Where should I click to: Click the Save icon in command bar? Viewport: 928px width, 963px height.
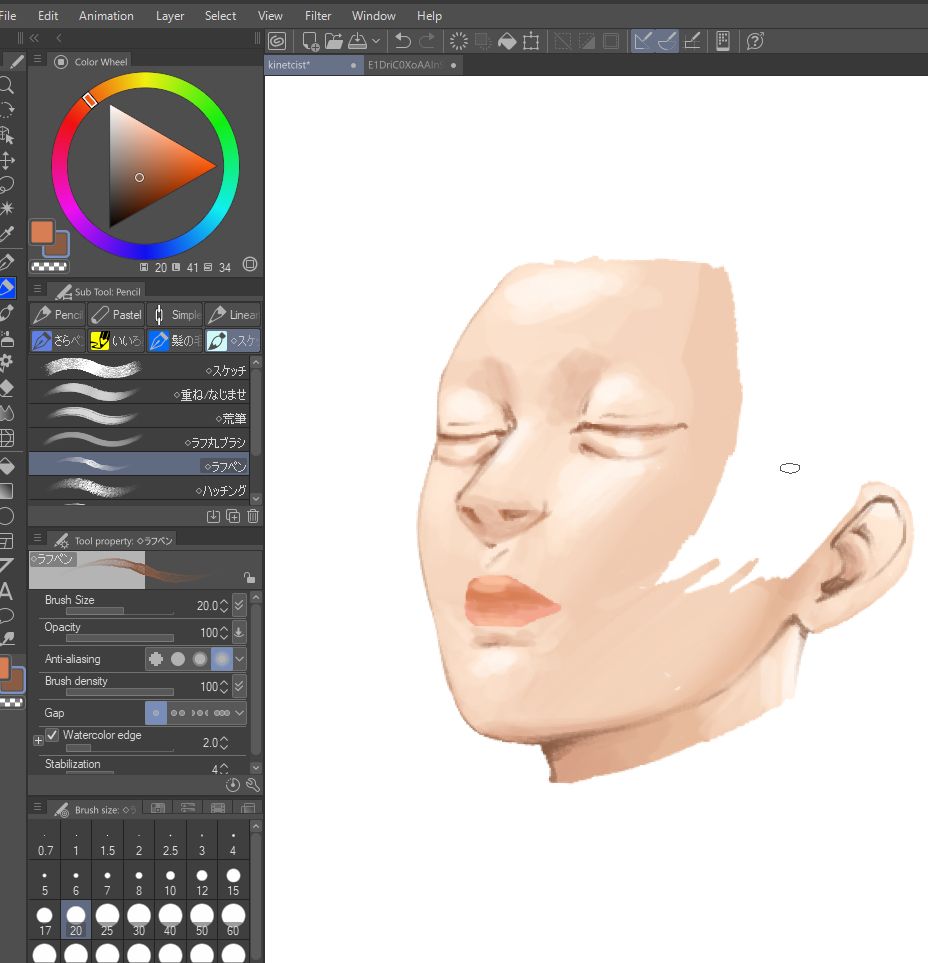[x=358, y=41]
